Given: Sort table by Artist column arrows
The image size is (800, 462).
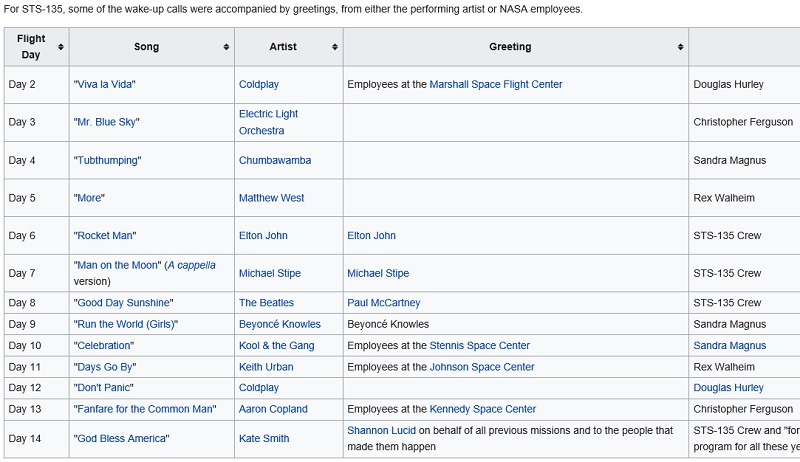Looking at the screenshot, I should tap(335, 47).
